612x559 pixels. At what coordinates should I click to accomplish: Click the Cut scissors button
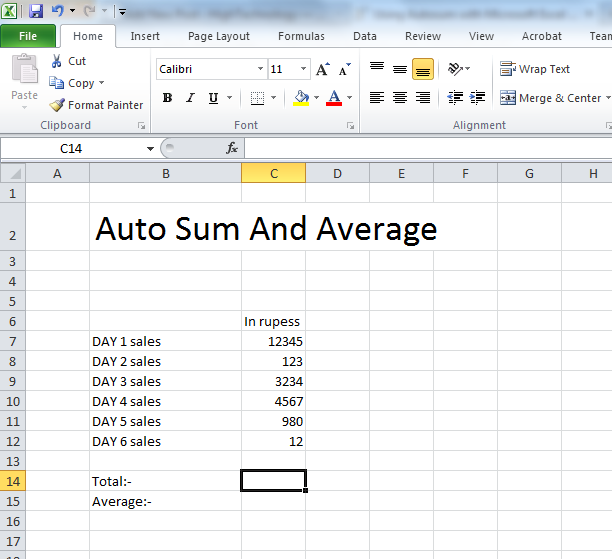(68, 61)
